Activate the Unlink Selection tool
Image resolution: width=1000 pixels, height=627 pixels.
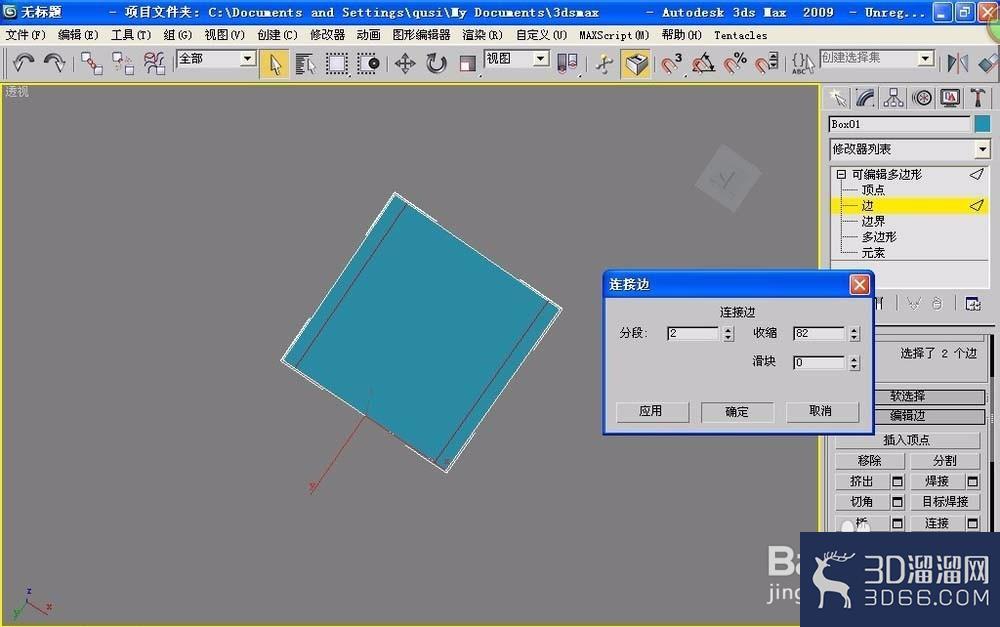point(123,63)
